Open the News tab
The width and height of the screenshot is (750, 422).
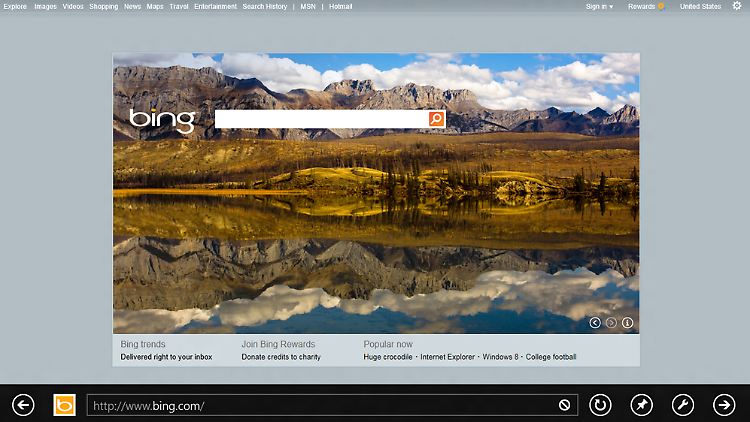click(132, 6)
